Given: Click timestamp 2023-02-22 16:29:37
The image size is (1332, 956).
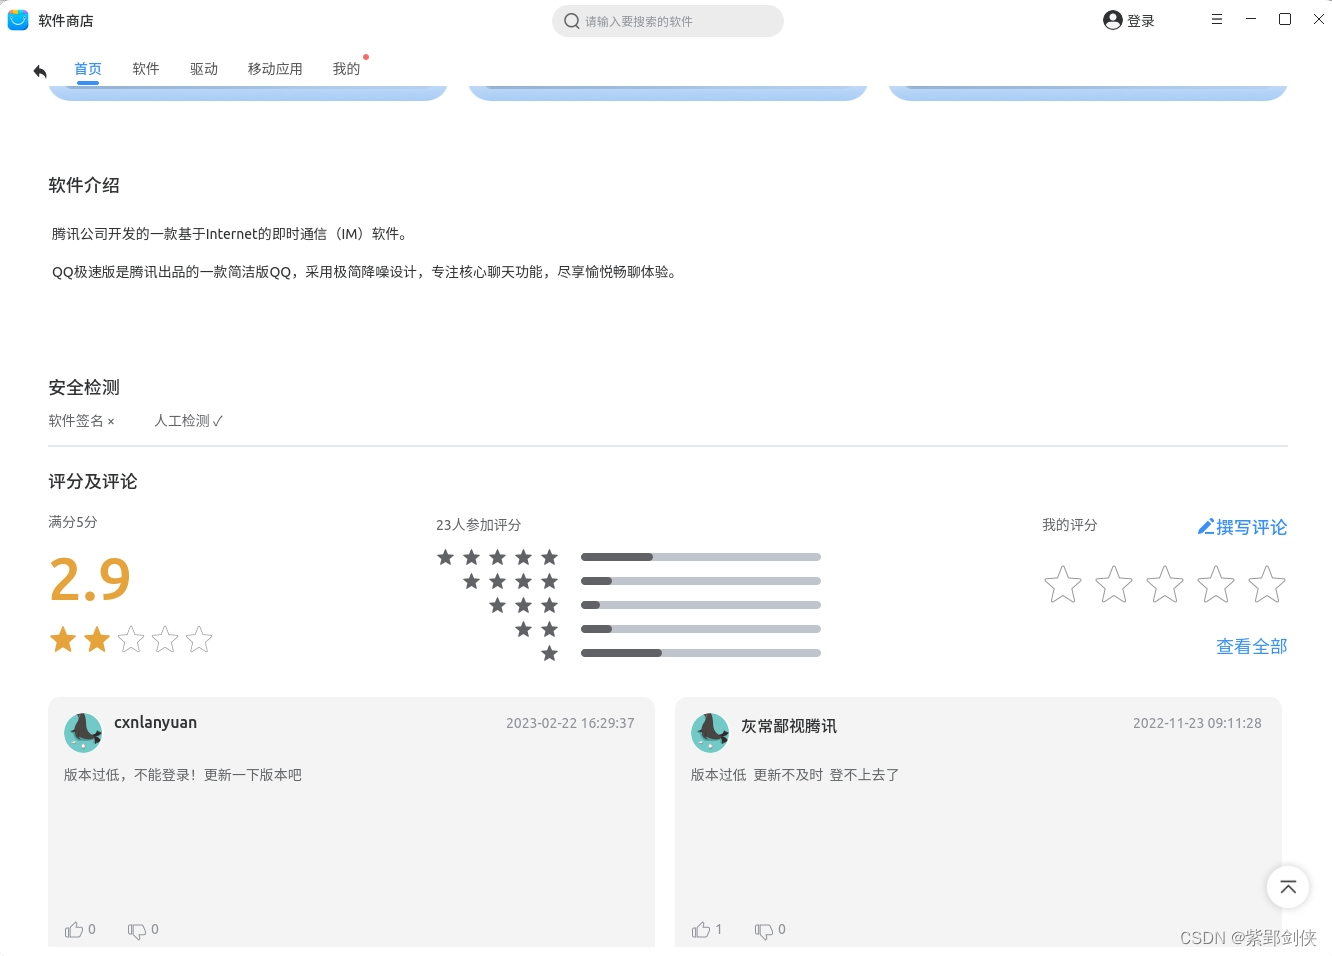Looking at the screenshot, I should [570, 723].
